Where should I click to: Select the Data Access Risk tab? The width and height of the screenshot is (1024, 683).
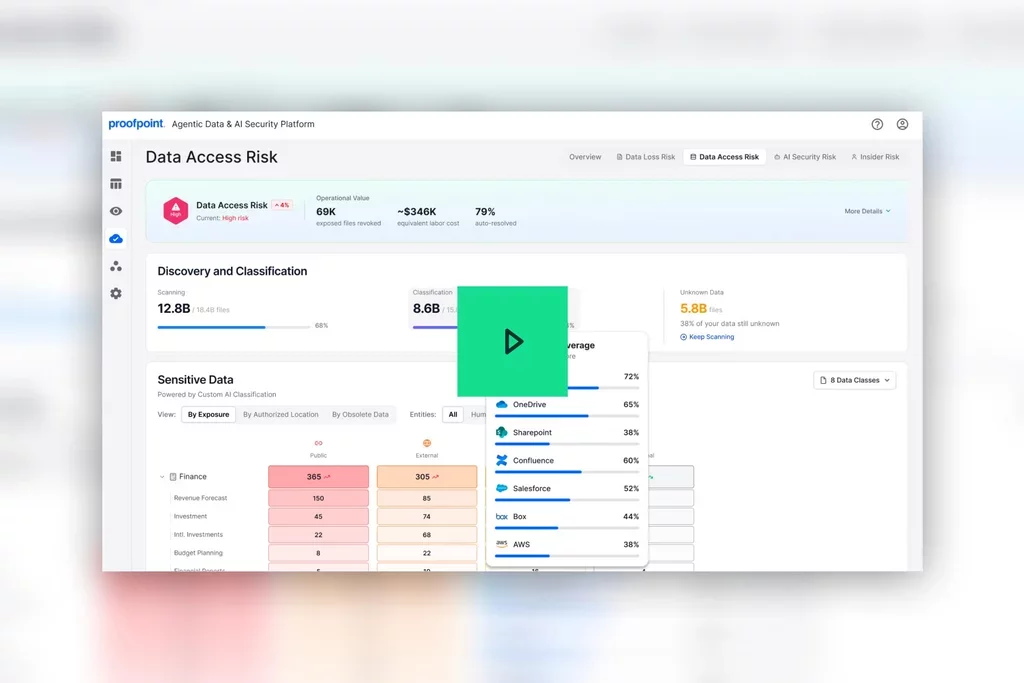tap(724, 157)
